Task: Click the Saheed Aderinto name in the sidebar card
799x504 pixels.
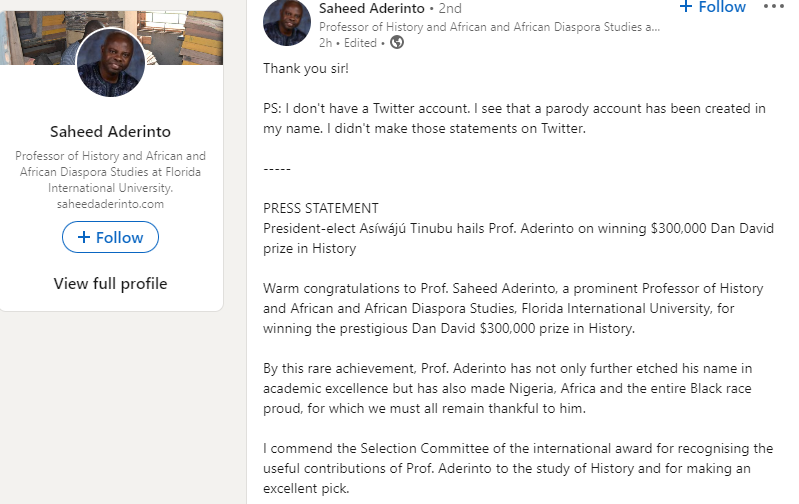Action: click(x=110, y=132)
